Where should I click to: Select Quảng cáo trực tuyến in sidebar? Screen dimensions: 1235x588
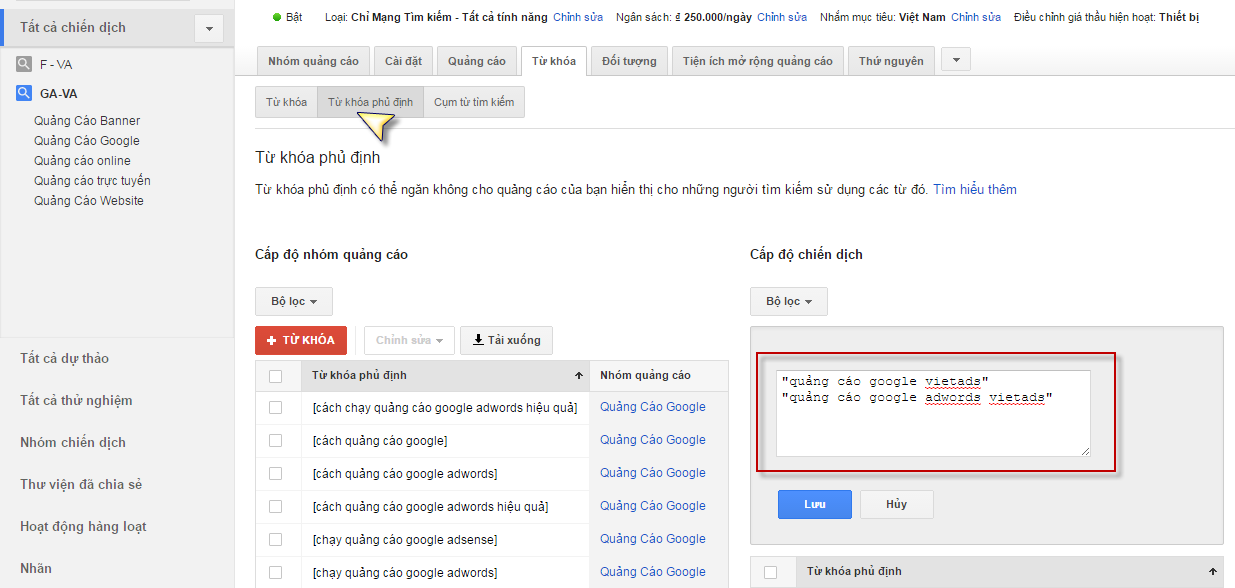92,180
